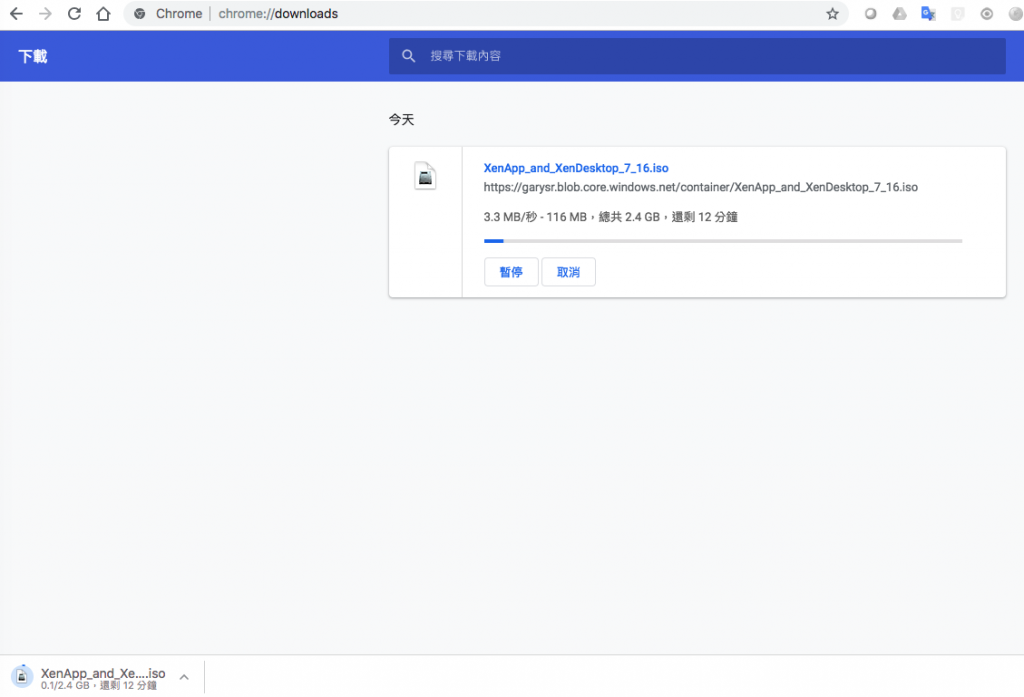Reload the downloads page
Screen dimensions: 1024x697
tap(74, 14)
